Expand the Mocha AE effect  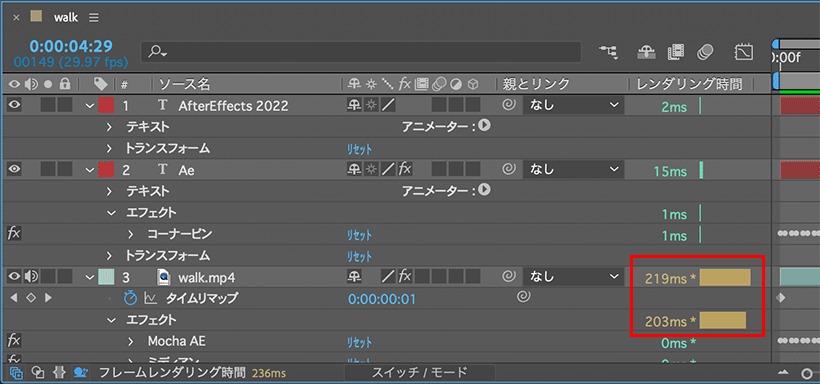tap(131, 341)
